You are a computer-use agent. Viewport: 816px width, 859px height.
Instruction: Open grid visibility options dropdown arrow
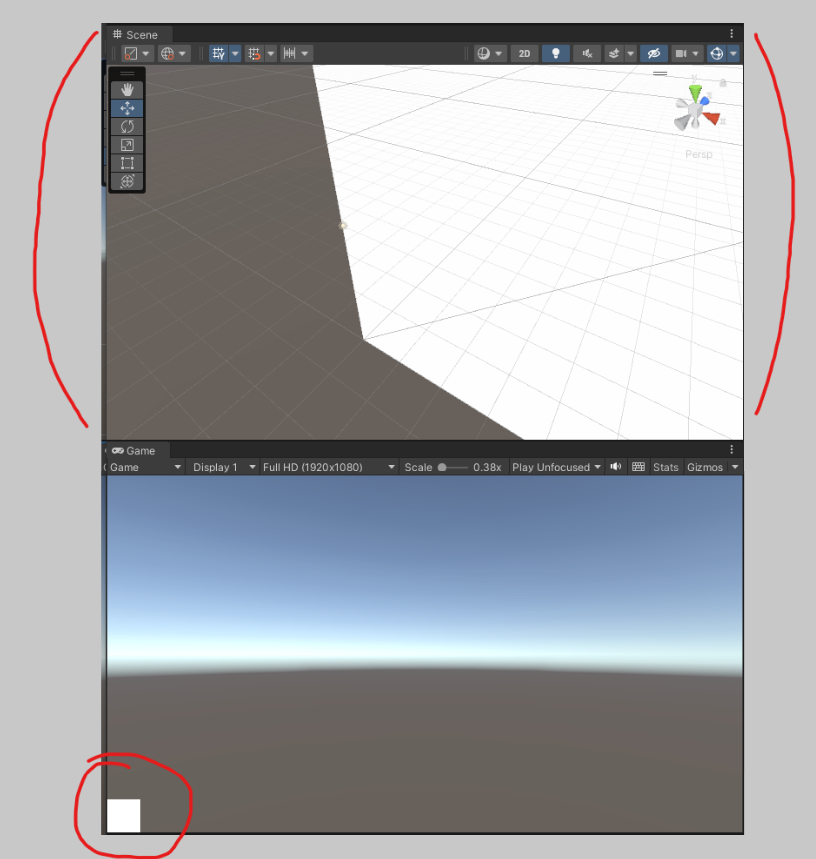tap(235, 54)
